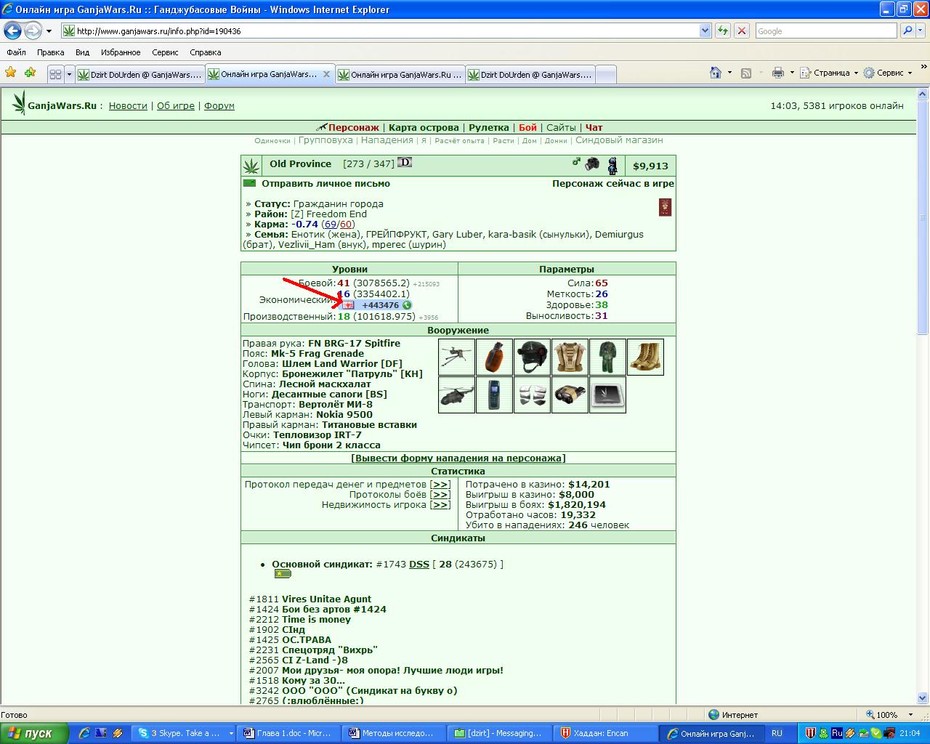Click the green envelope letter icon
The height and width of the screenshot is (744, 930).
[x=250, y=183]
